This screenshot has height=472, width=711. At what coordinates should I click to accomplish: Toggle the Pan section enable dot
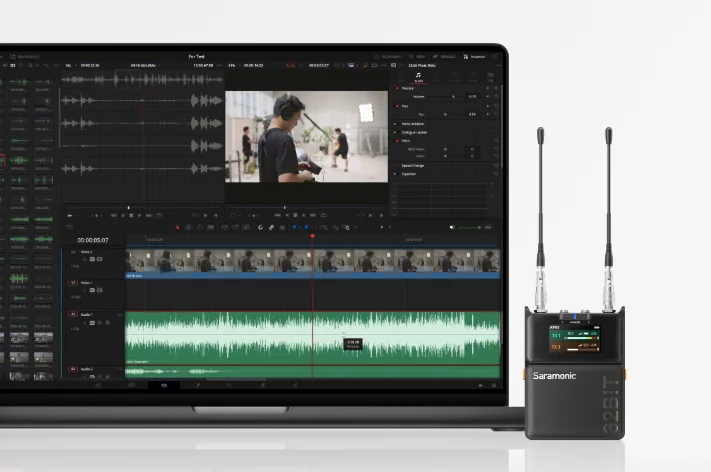coord(397,106)
